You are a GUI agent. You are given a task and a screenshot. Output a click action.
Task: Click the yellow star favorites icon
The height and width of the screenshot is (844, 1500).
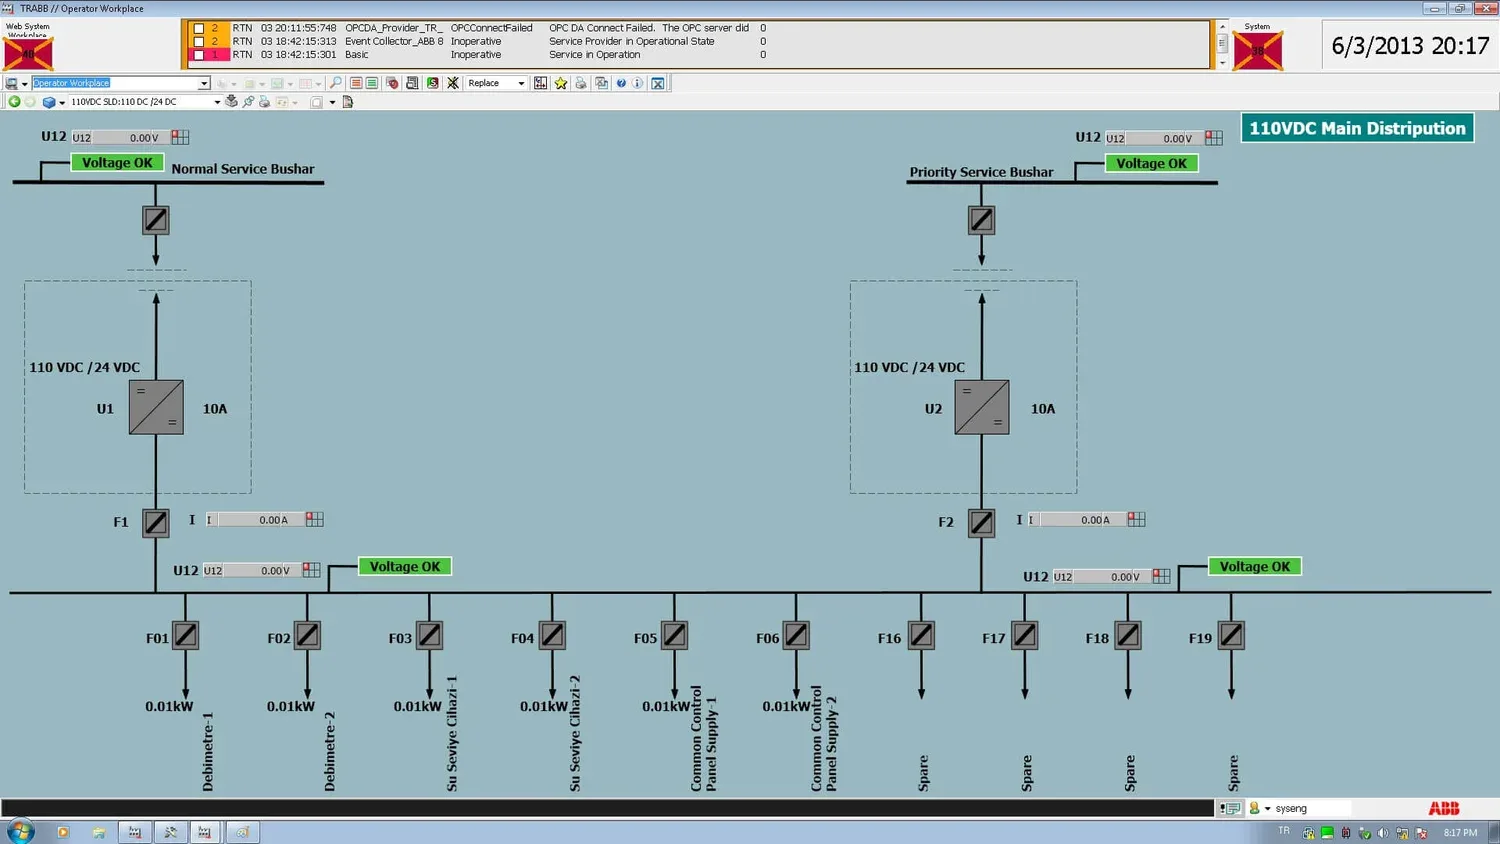[x=561, y=83]
